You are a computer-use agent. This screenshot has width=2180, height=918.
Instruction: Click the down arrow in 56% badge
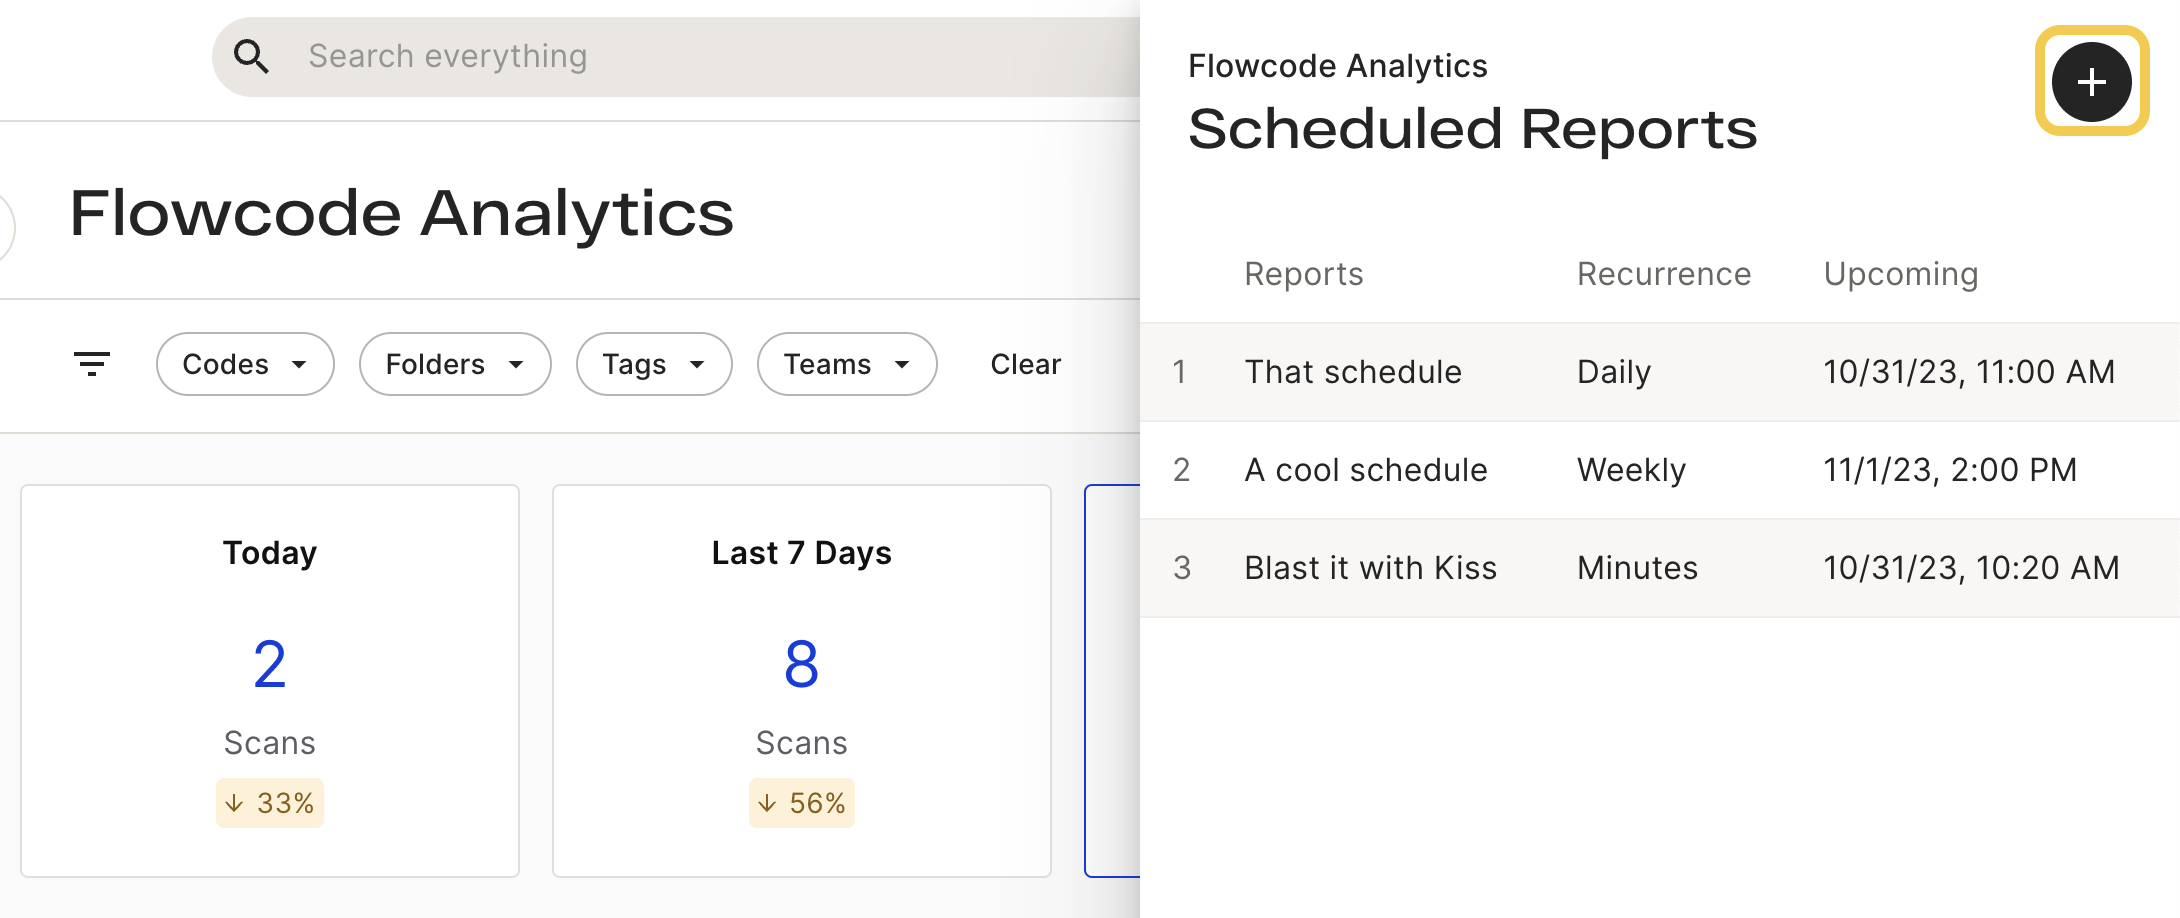tap(767, 803)
